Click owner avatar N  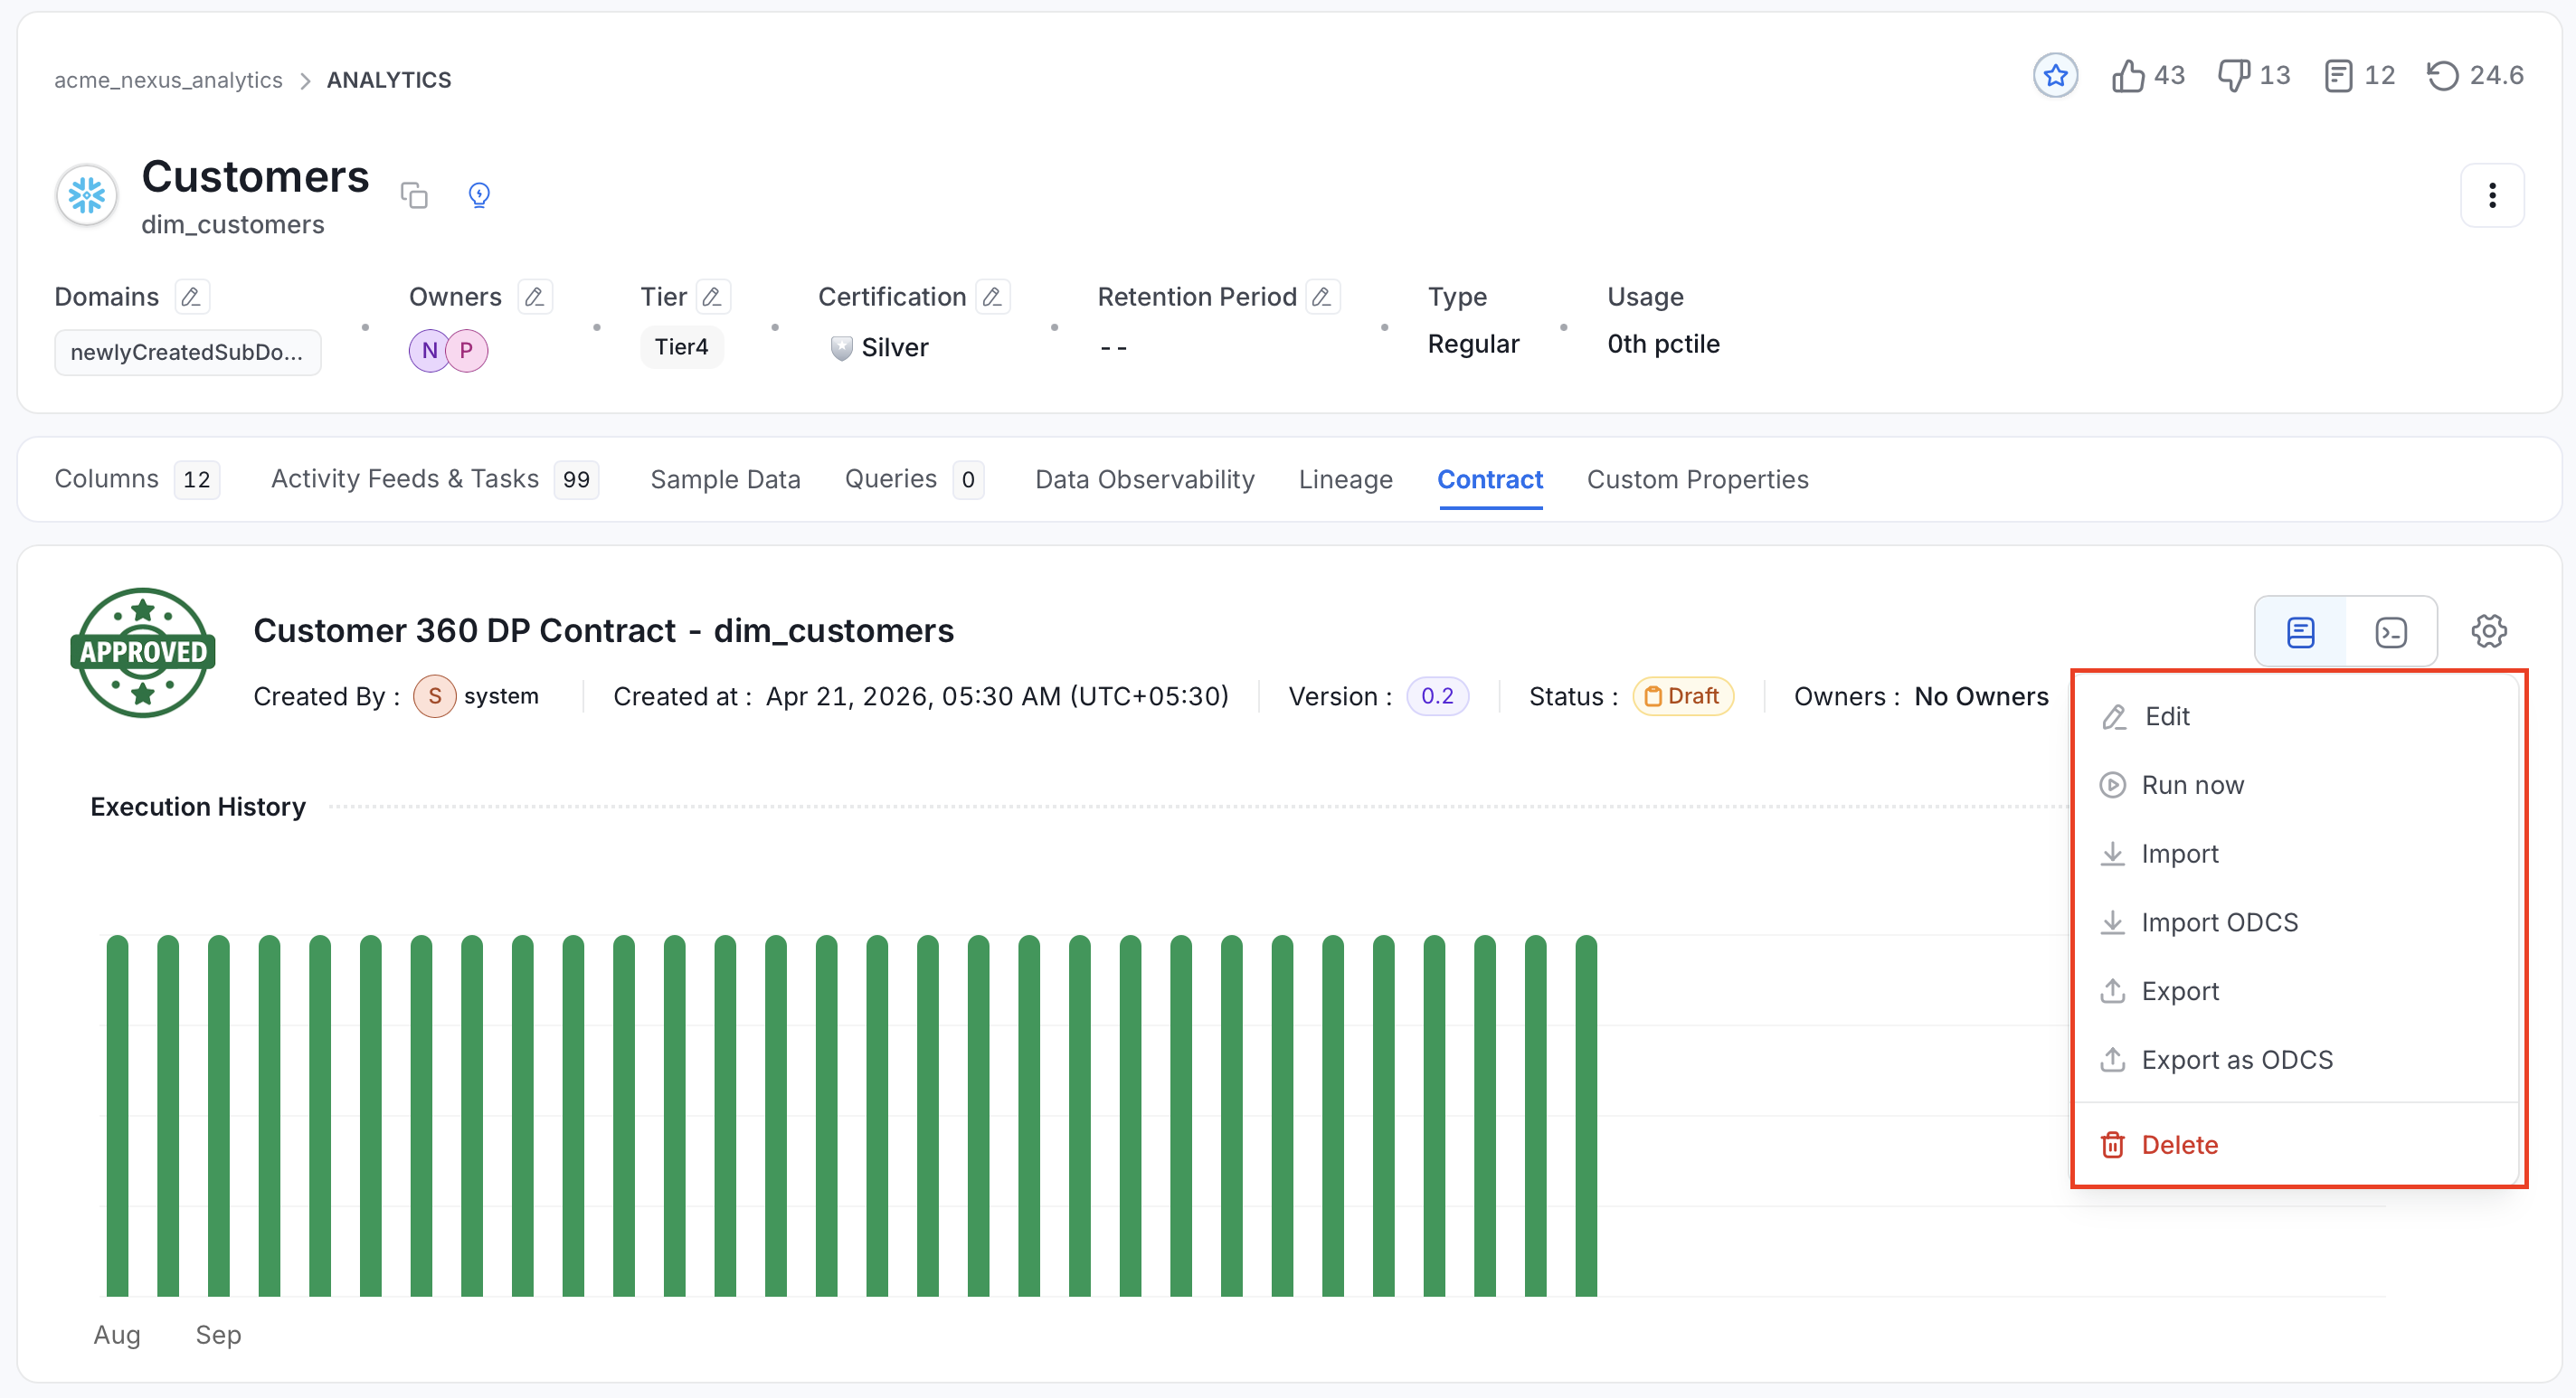429,350
